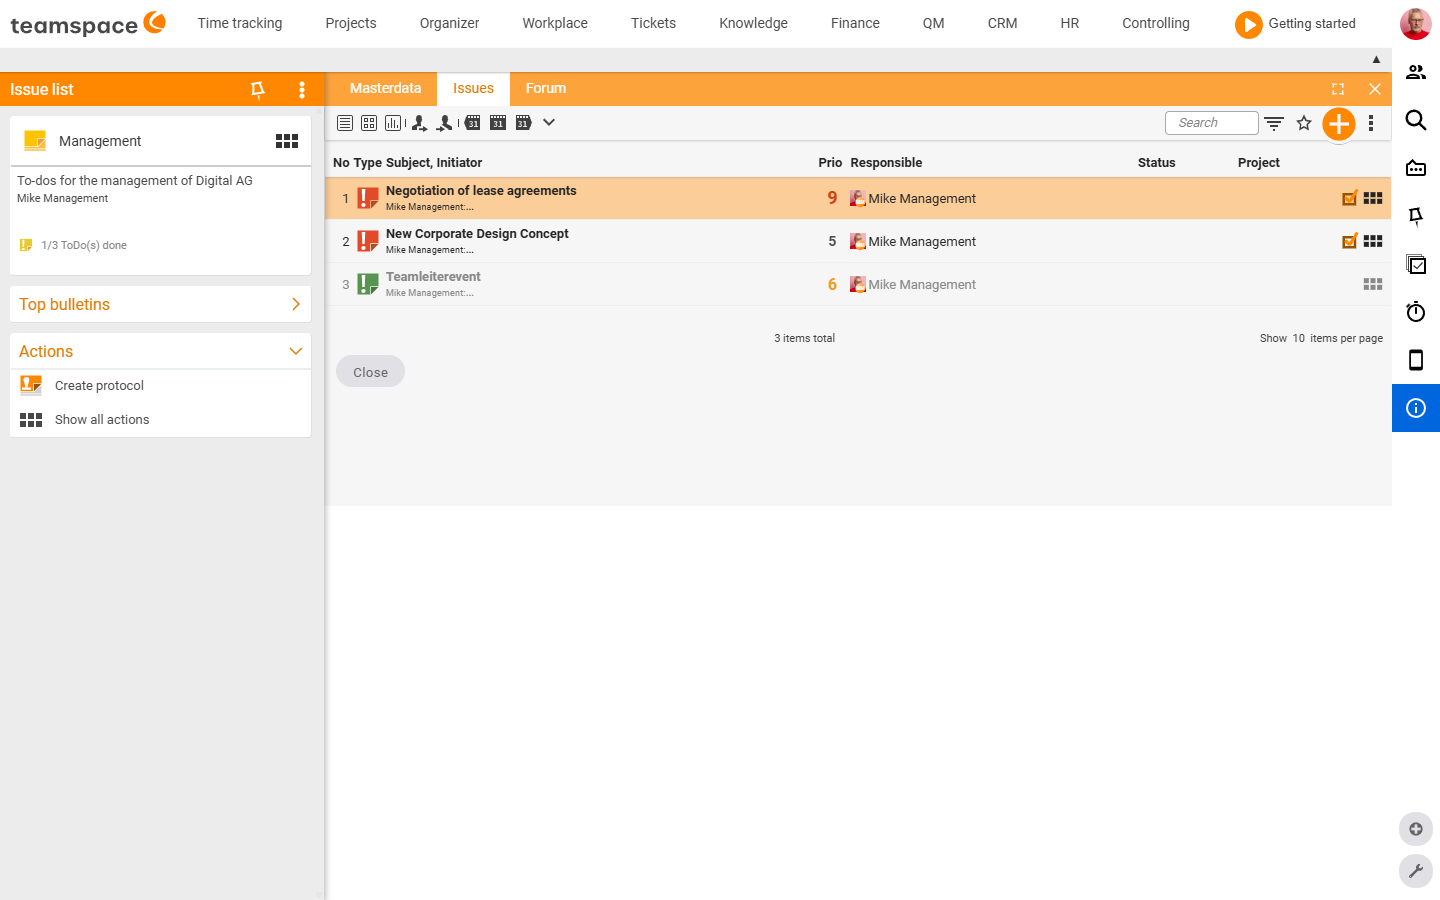
Task: Sort by the Responsible column header
Action: coord(886,163)
